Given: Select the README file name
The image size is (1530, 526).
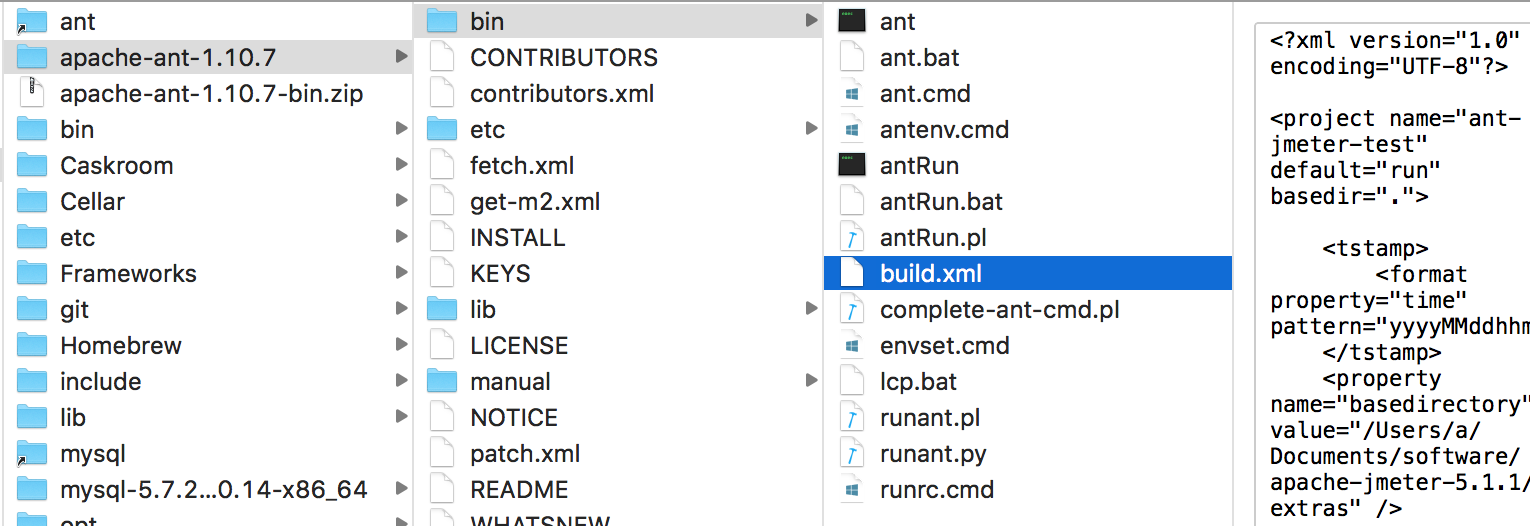Looking at the screenshot, I should 519,489.
